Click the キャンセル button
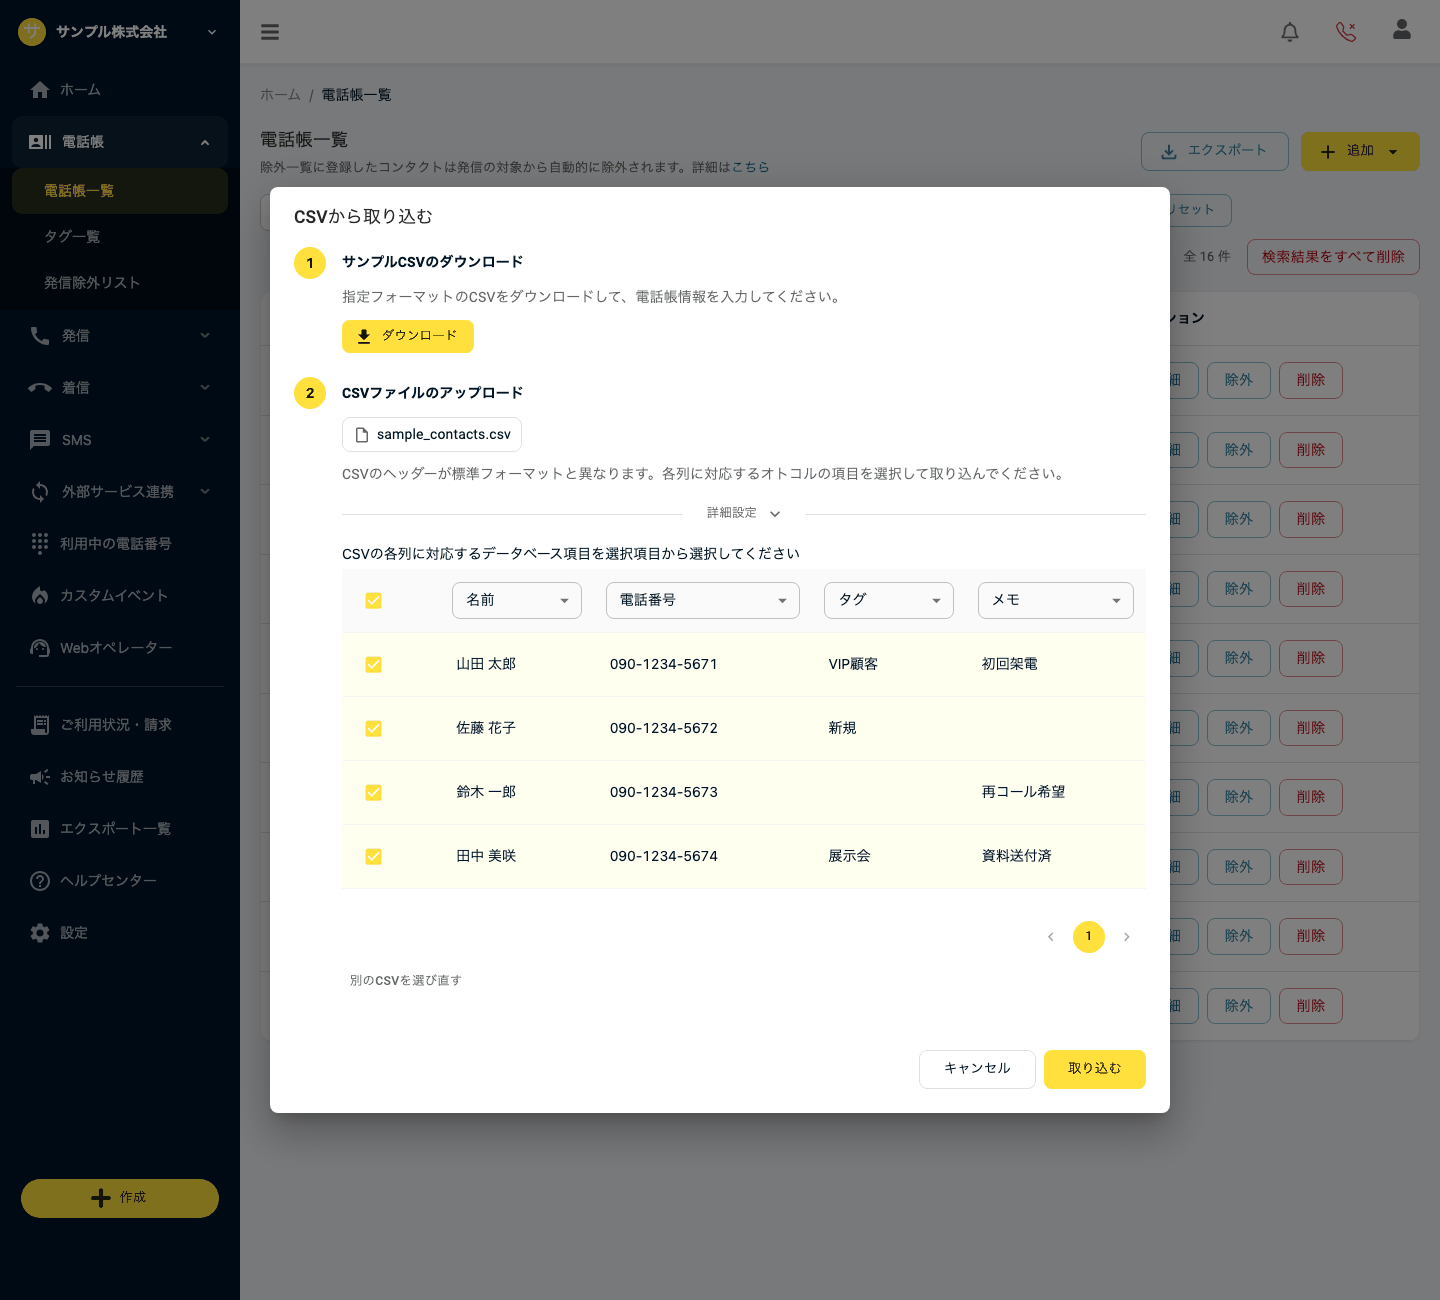Image resolution: width=1440 pixels, height=1300 pixels. 977,1069
